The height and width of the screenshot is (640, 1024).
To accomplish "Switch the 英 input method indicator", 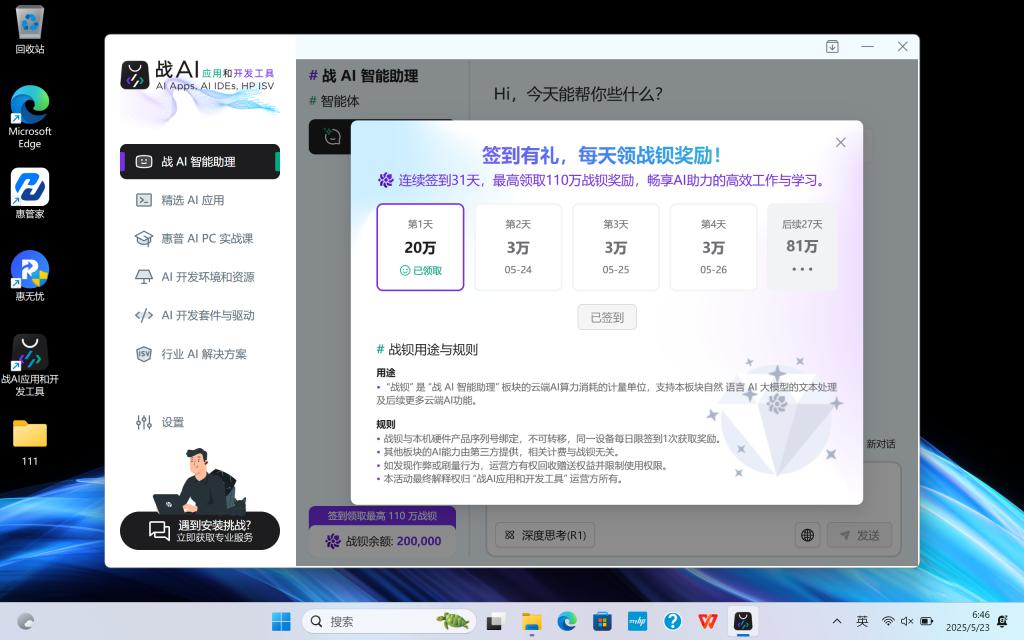I will point(862,621).
